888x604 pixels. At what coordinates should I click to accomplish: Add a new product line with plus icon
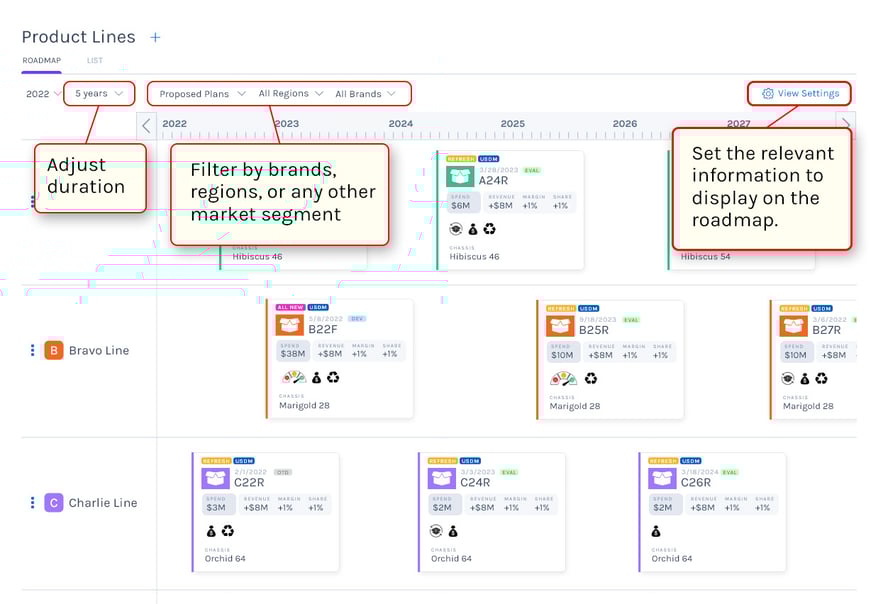(x=155, y=37)
